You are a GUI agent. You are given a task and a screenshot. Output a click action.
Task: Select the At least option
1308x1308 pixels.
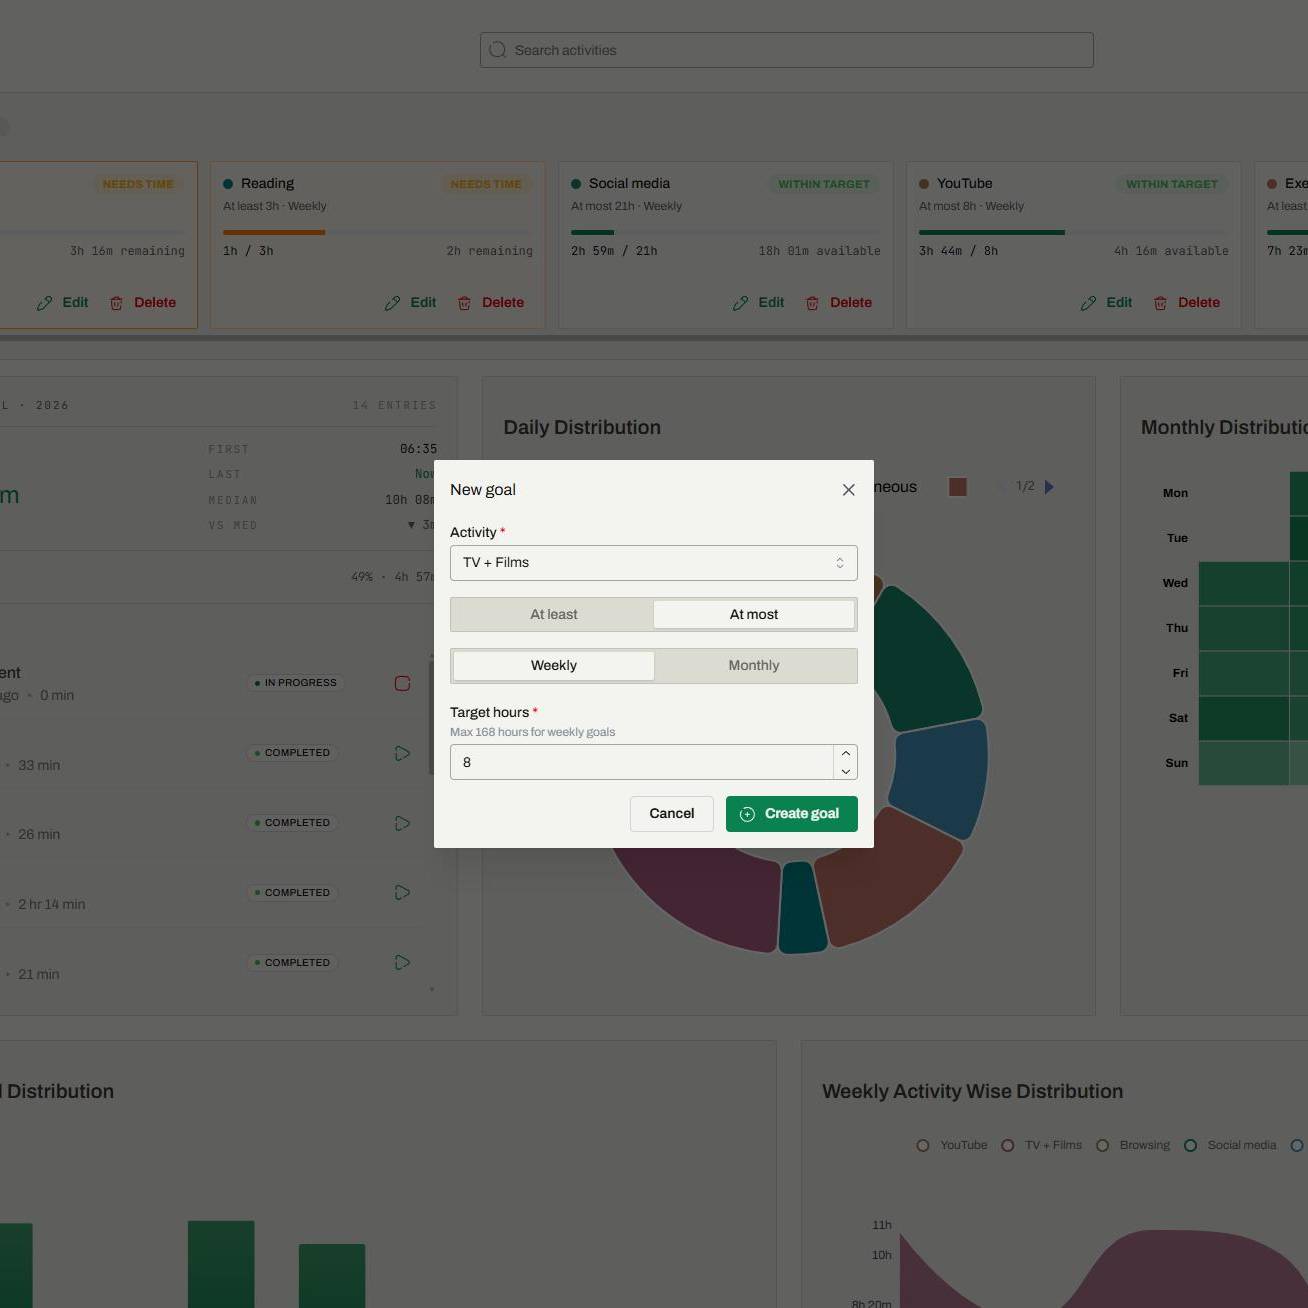coord(554,615)
